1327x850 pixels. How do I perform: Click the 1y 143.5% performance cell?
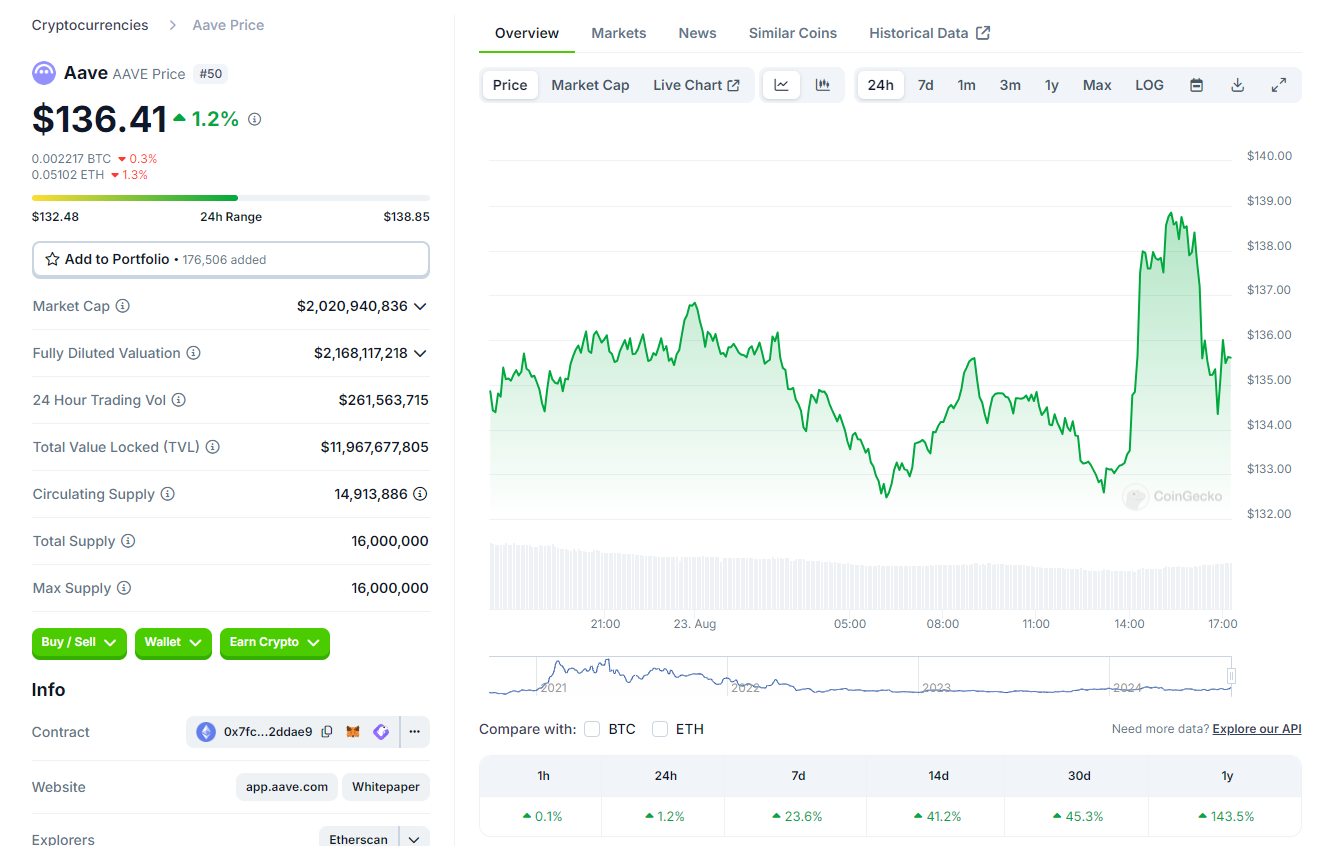point(1227,816)
